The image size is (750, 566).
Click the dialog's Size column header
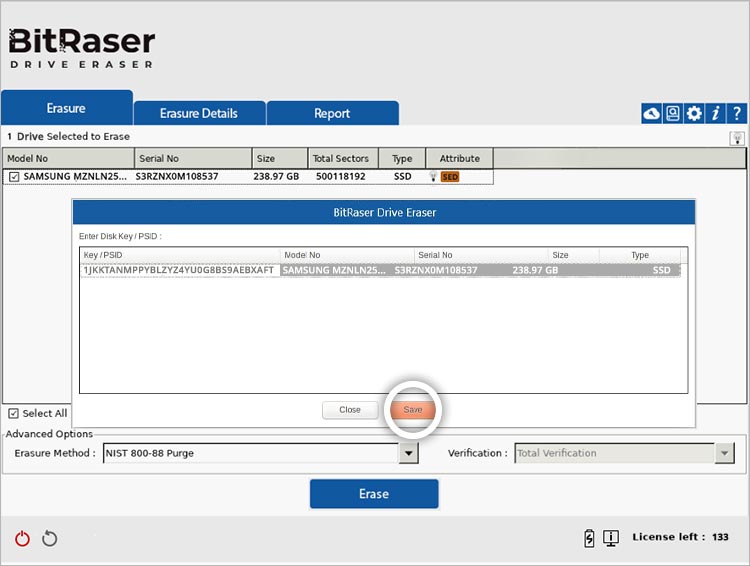click(574, 255)
